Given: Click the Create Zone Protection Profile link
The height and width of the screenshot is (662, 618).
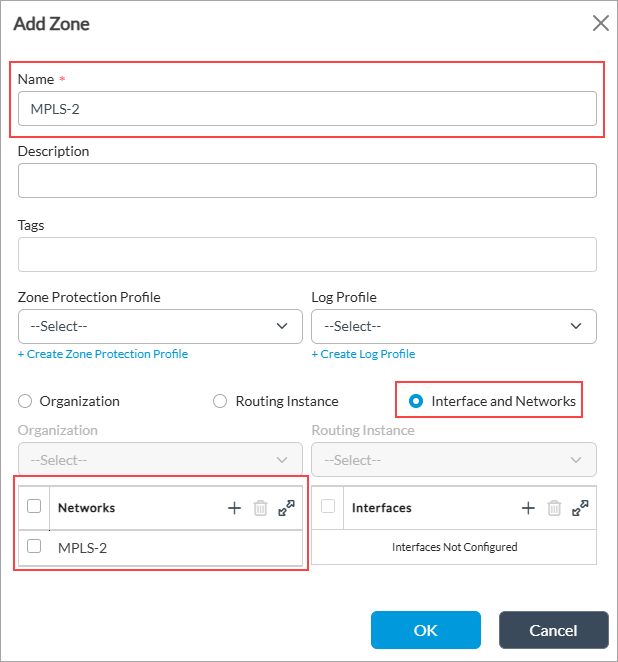Looking at the screenshot, I should pyautogui.click(x=103, y=354).
